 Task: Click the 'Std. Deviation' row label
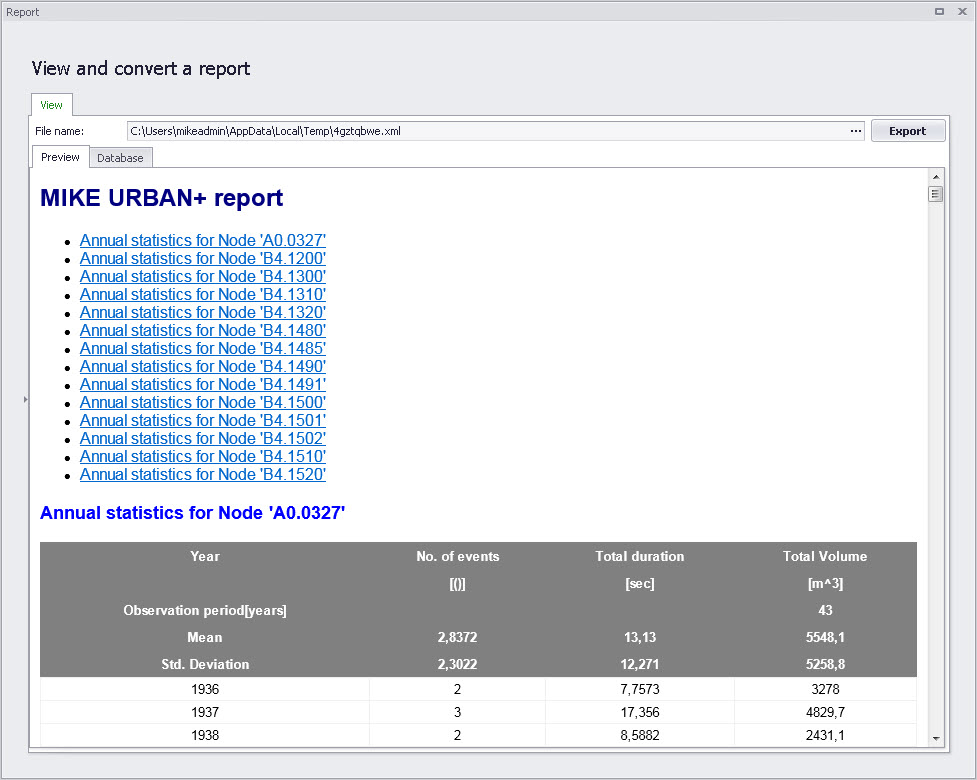point(205,664)
